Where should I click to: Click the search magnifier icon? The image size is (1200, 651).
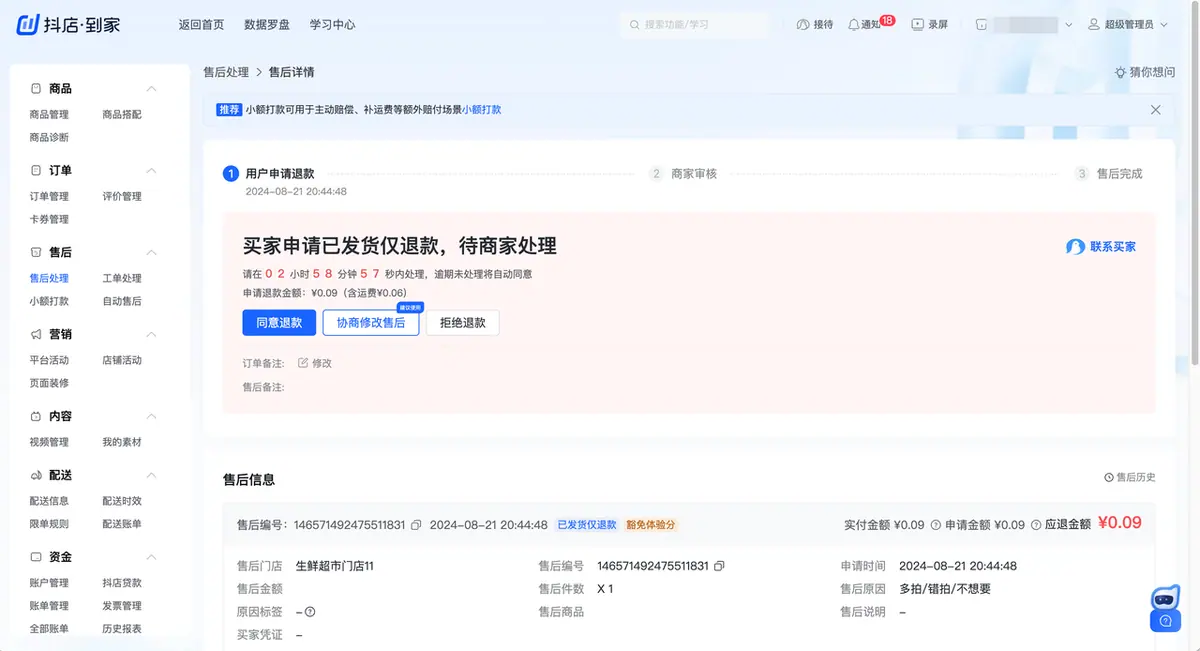tap(634, 24)
